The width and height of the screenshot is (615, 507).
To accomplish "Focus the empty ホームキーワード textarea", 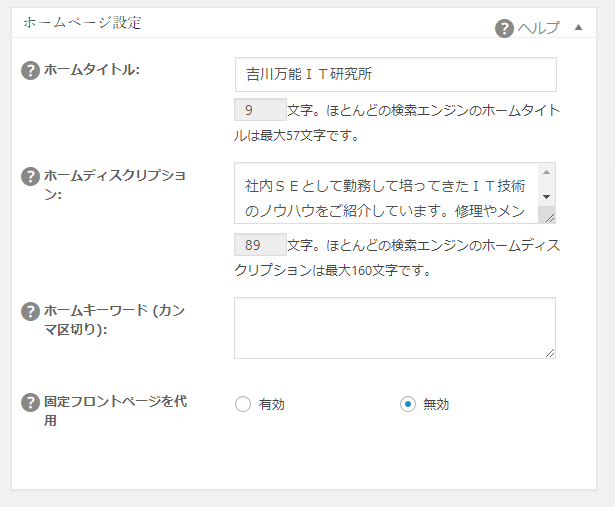I will tap(395, 327).
